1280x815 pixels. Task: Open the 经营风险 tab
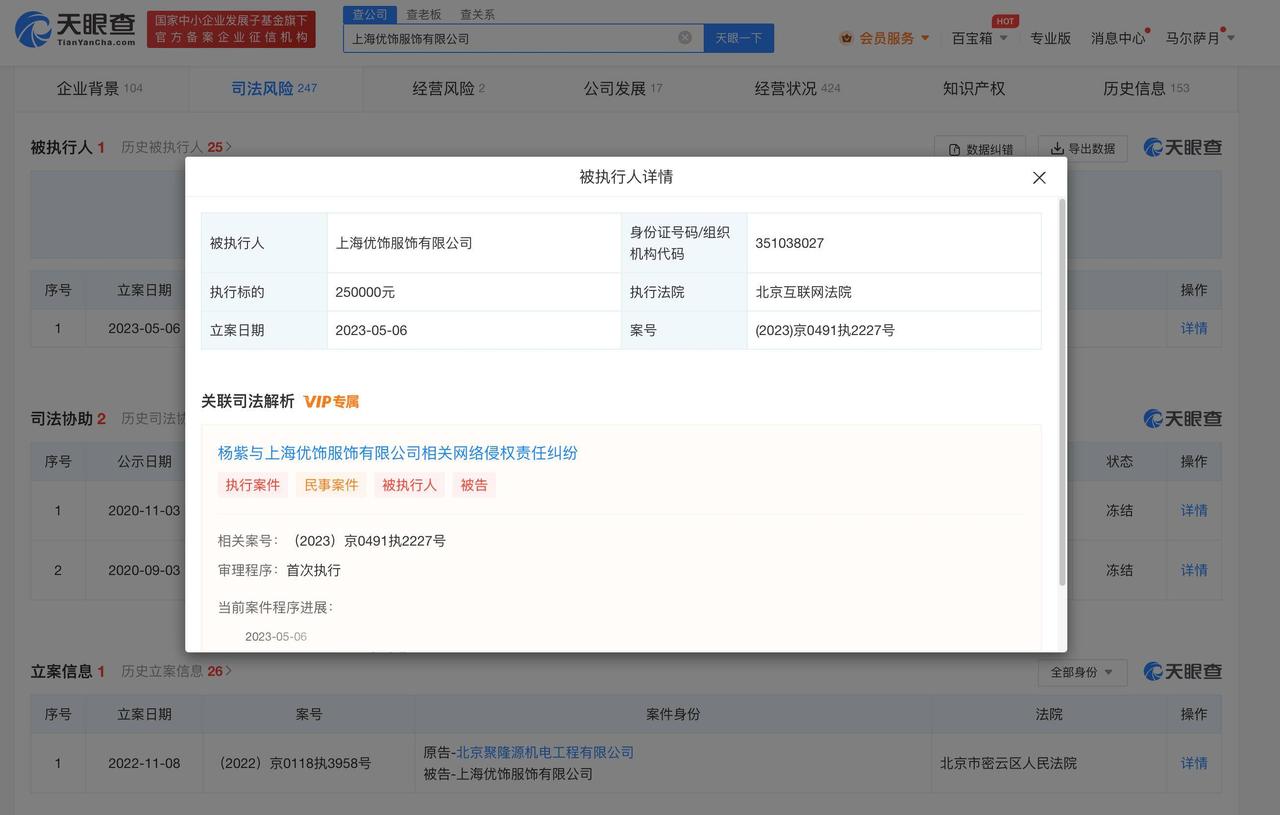coord(448,88)
